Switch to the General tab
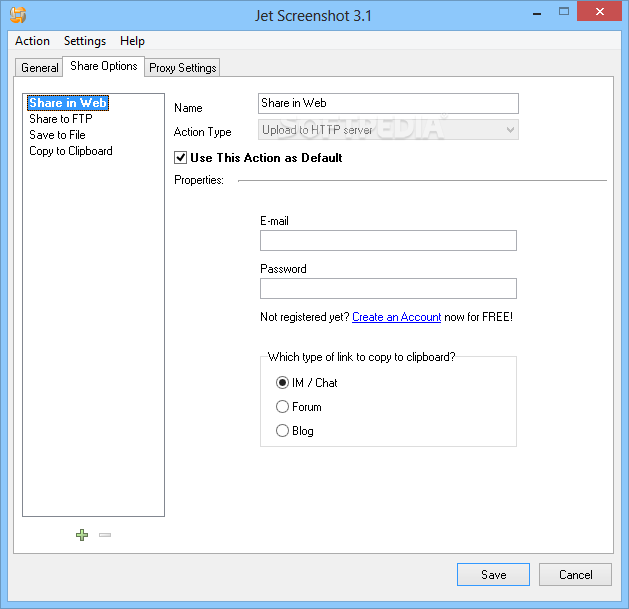Image resolution: width=629 pixels, height=609 pixels. pos(39,68)
